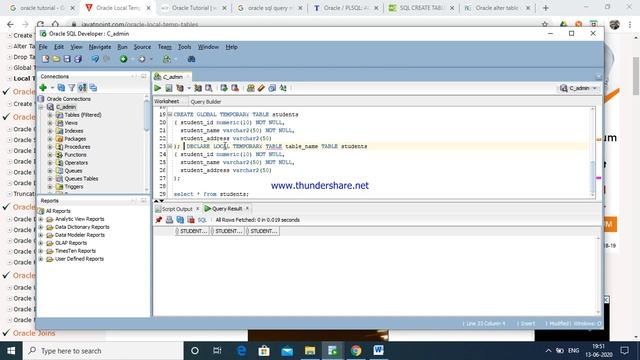Expand the Analytic View Reports folder
This screenshot has height=360, width=640.
point(40,219)
